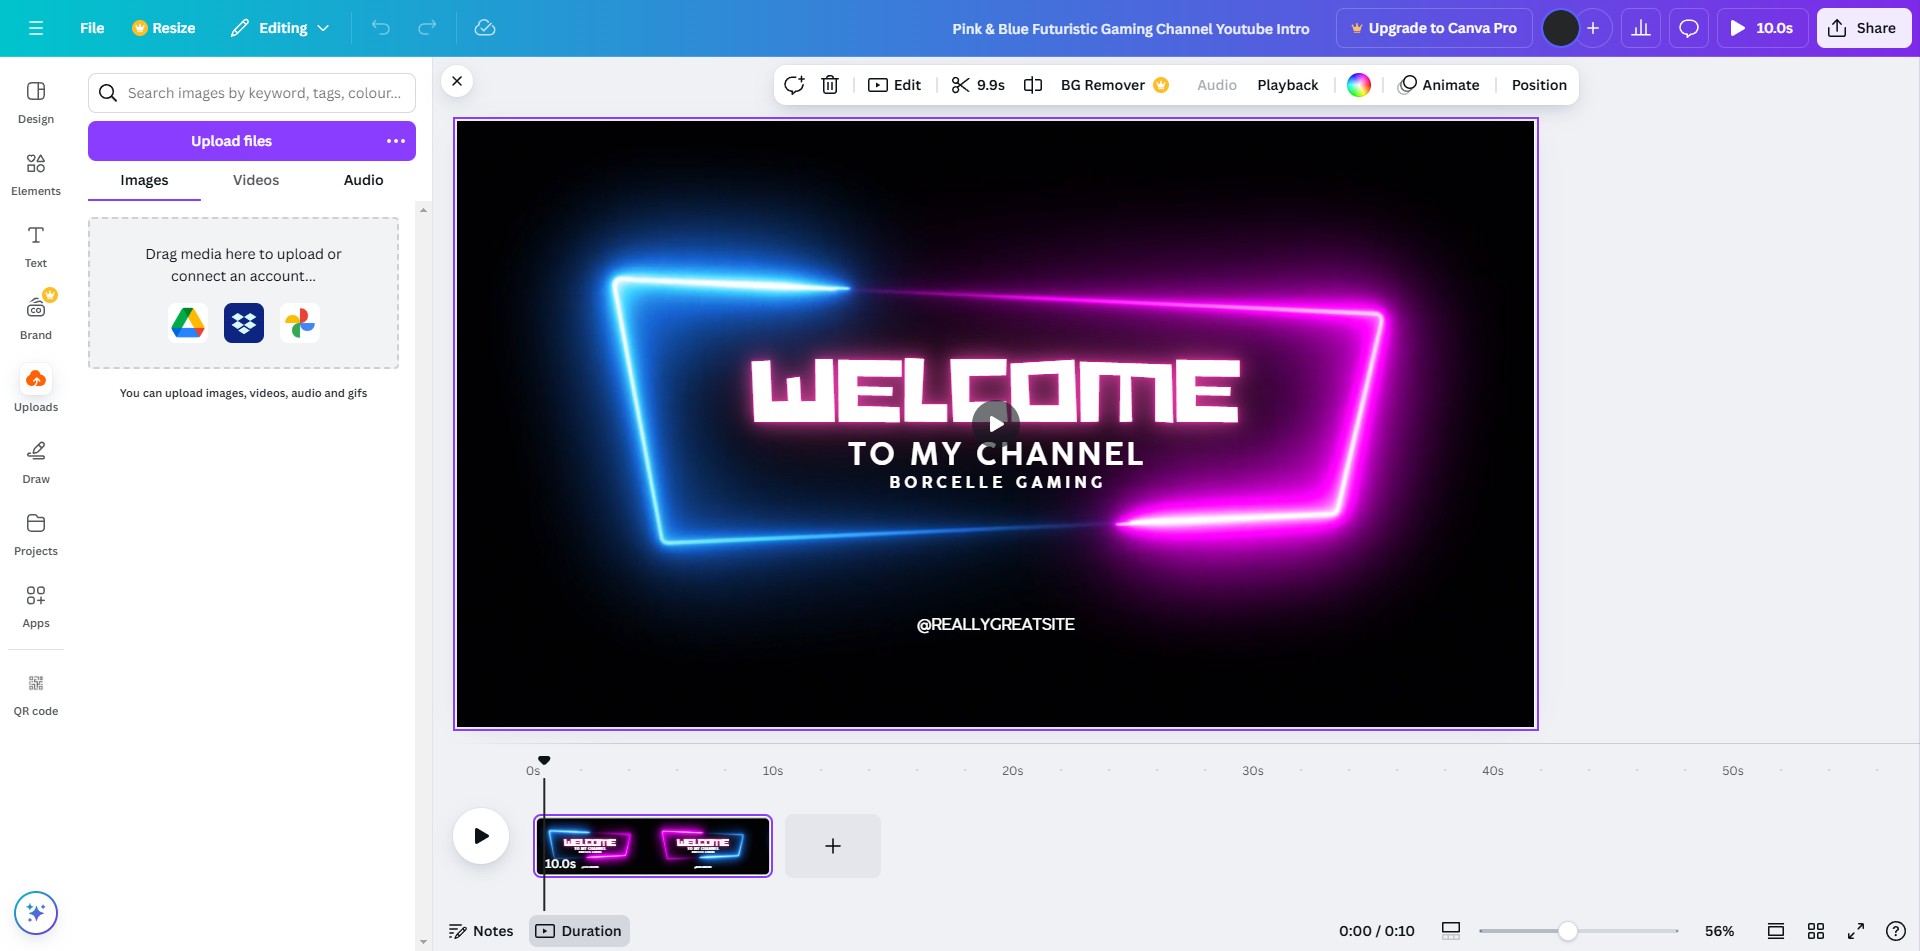Click the timeline play button
Screen dimensions: 1920x951
point(481,836)
